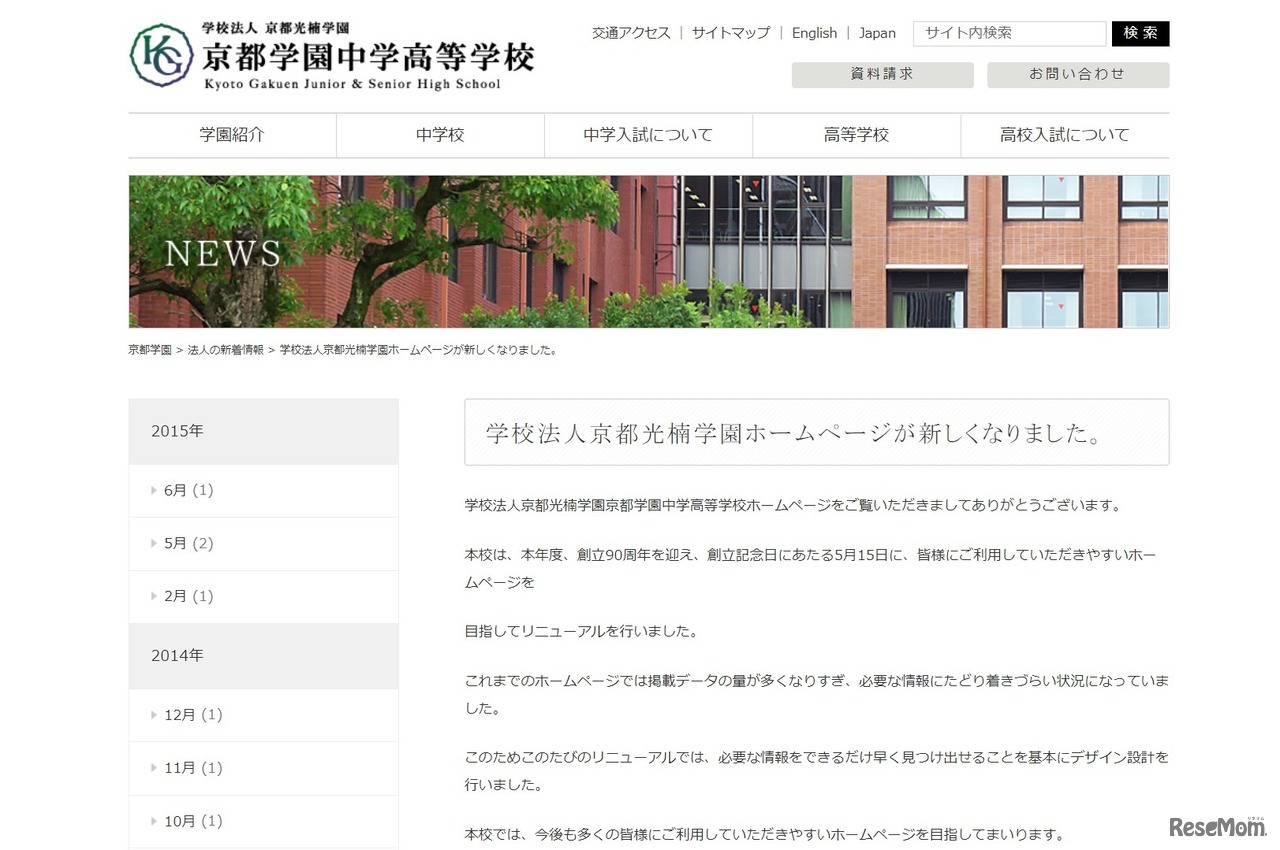
Task: Click the arrow icon beside 2月 (1)
Action: (x=156, y=596)
